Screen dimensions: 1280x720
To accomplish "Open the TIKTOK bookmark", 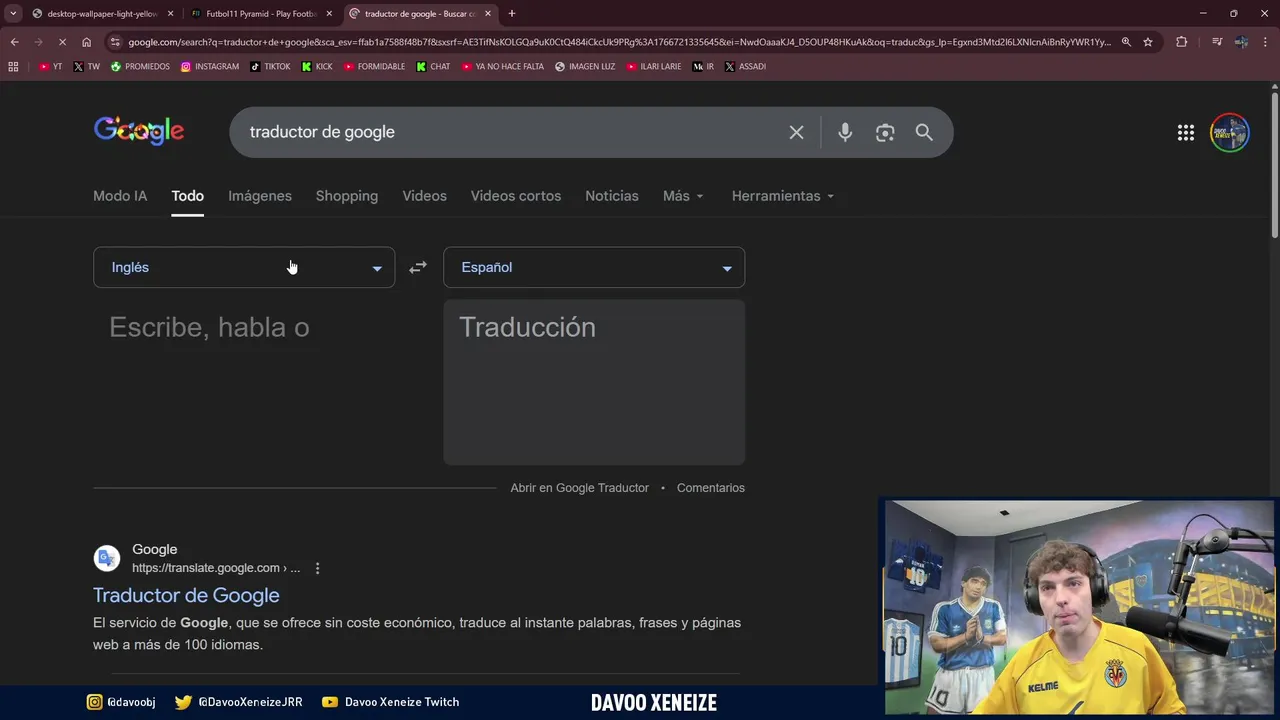I will click(x=270, y=66).
